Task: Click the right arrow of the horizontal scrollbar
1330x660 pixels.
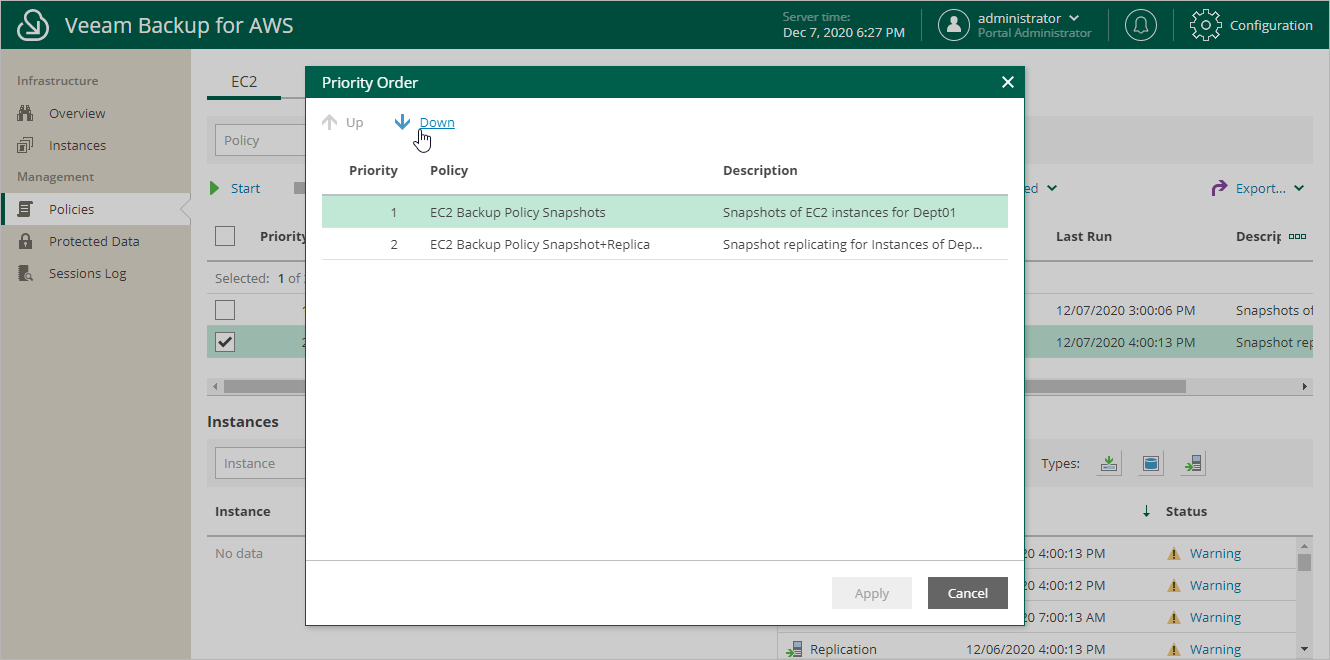Action: pyautogui.click(x=1304, y=386)
